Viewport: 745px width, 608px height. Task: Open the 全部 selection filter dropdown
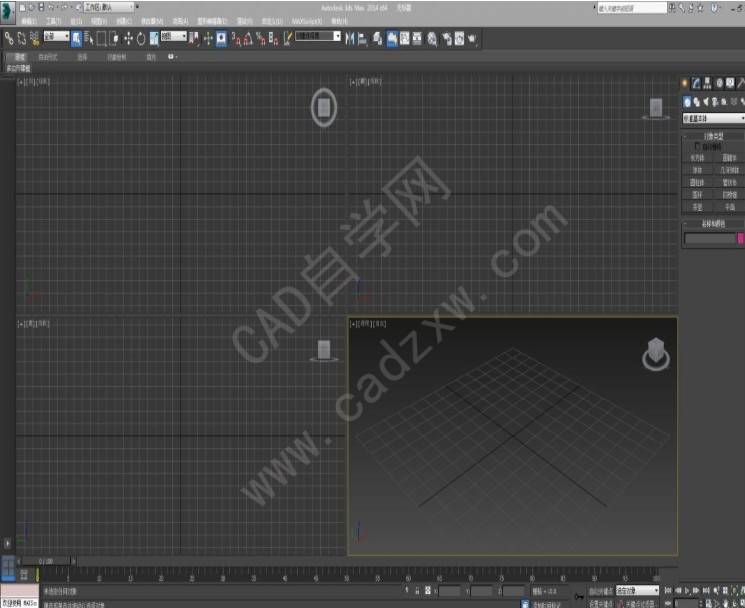[57, 36]
